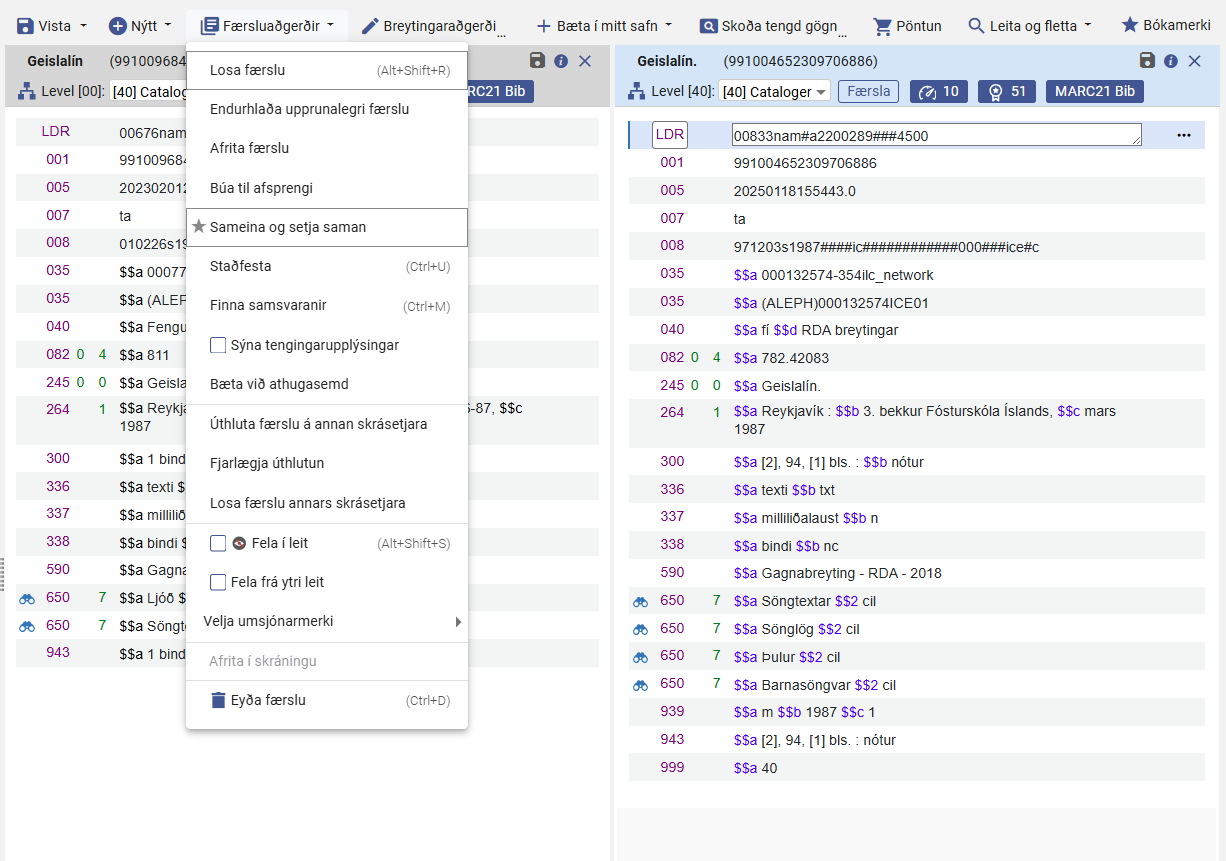Choose Losa færslu from the menu
The height and width of the screenshot is (861, 1226).
[247, 70]
